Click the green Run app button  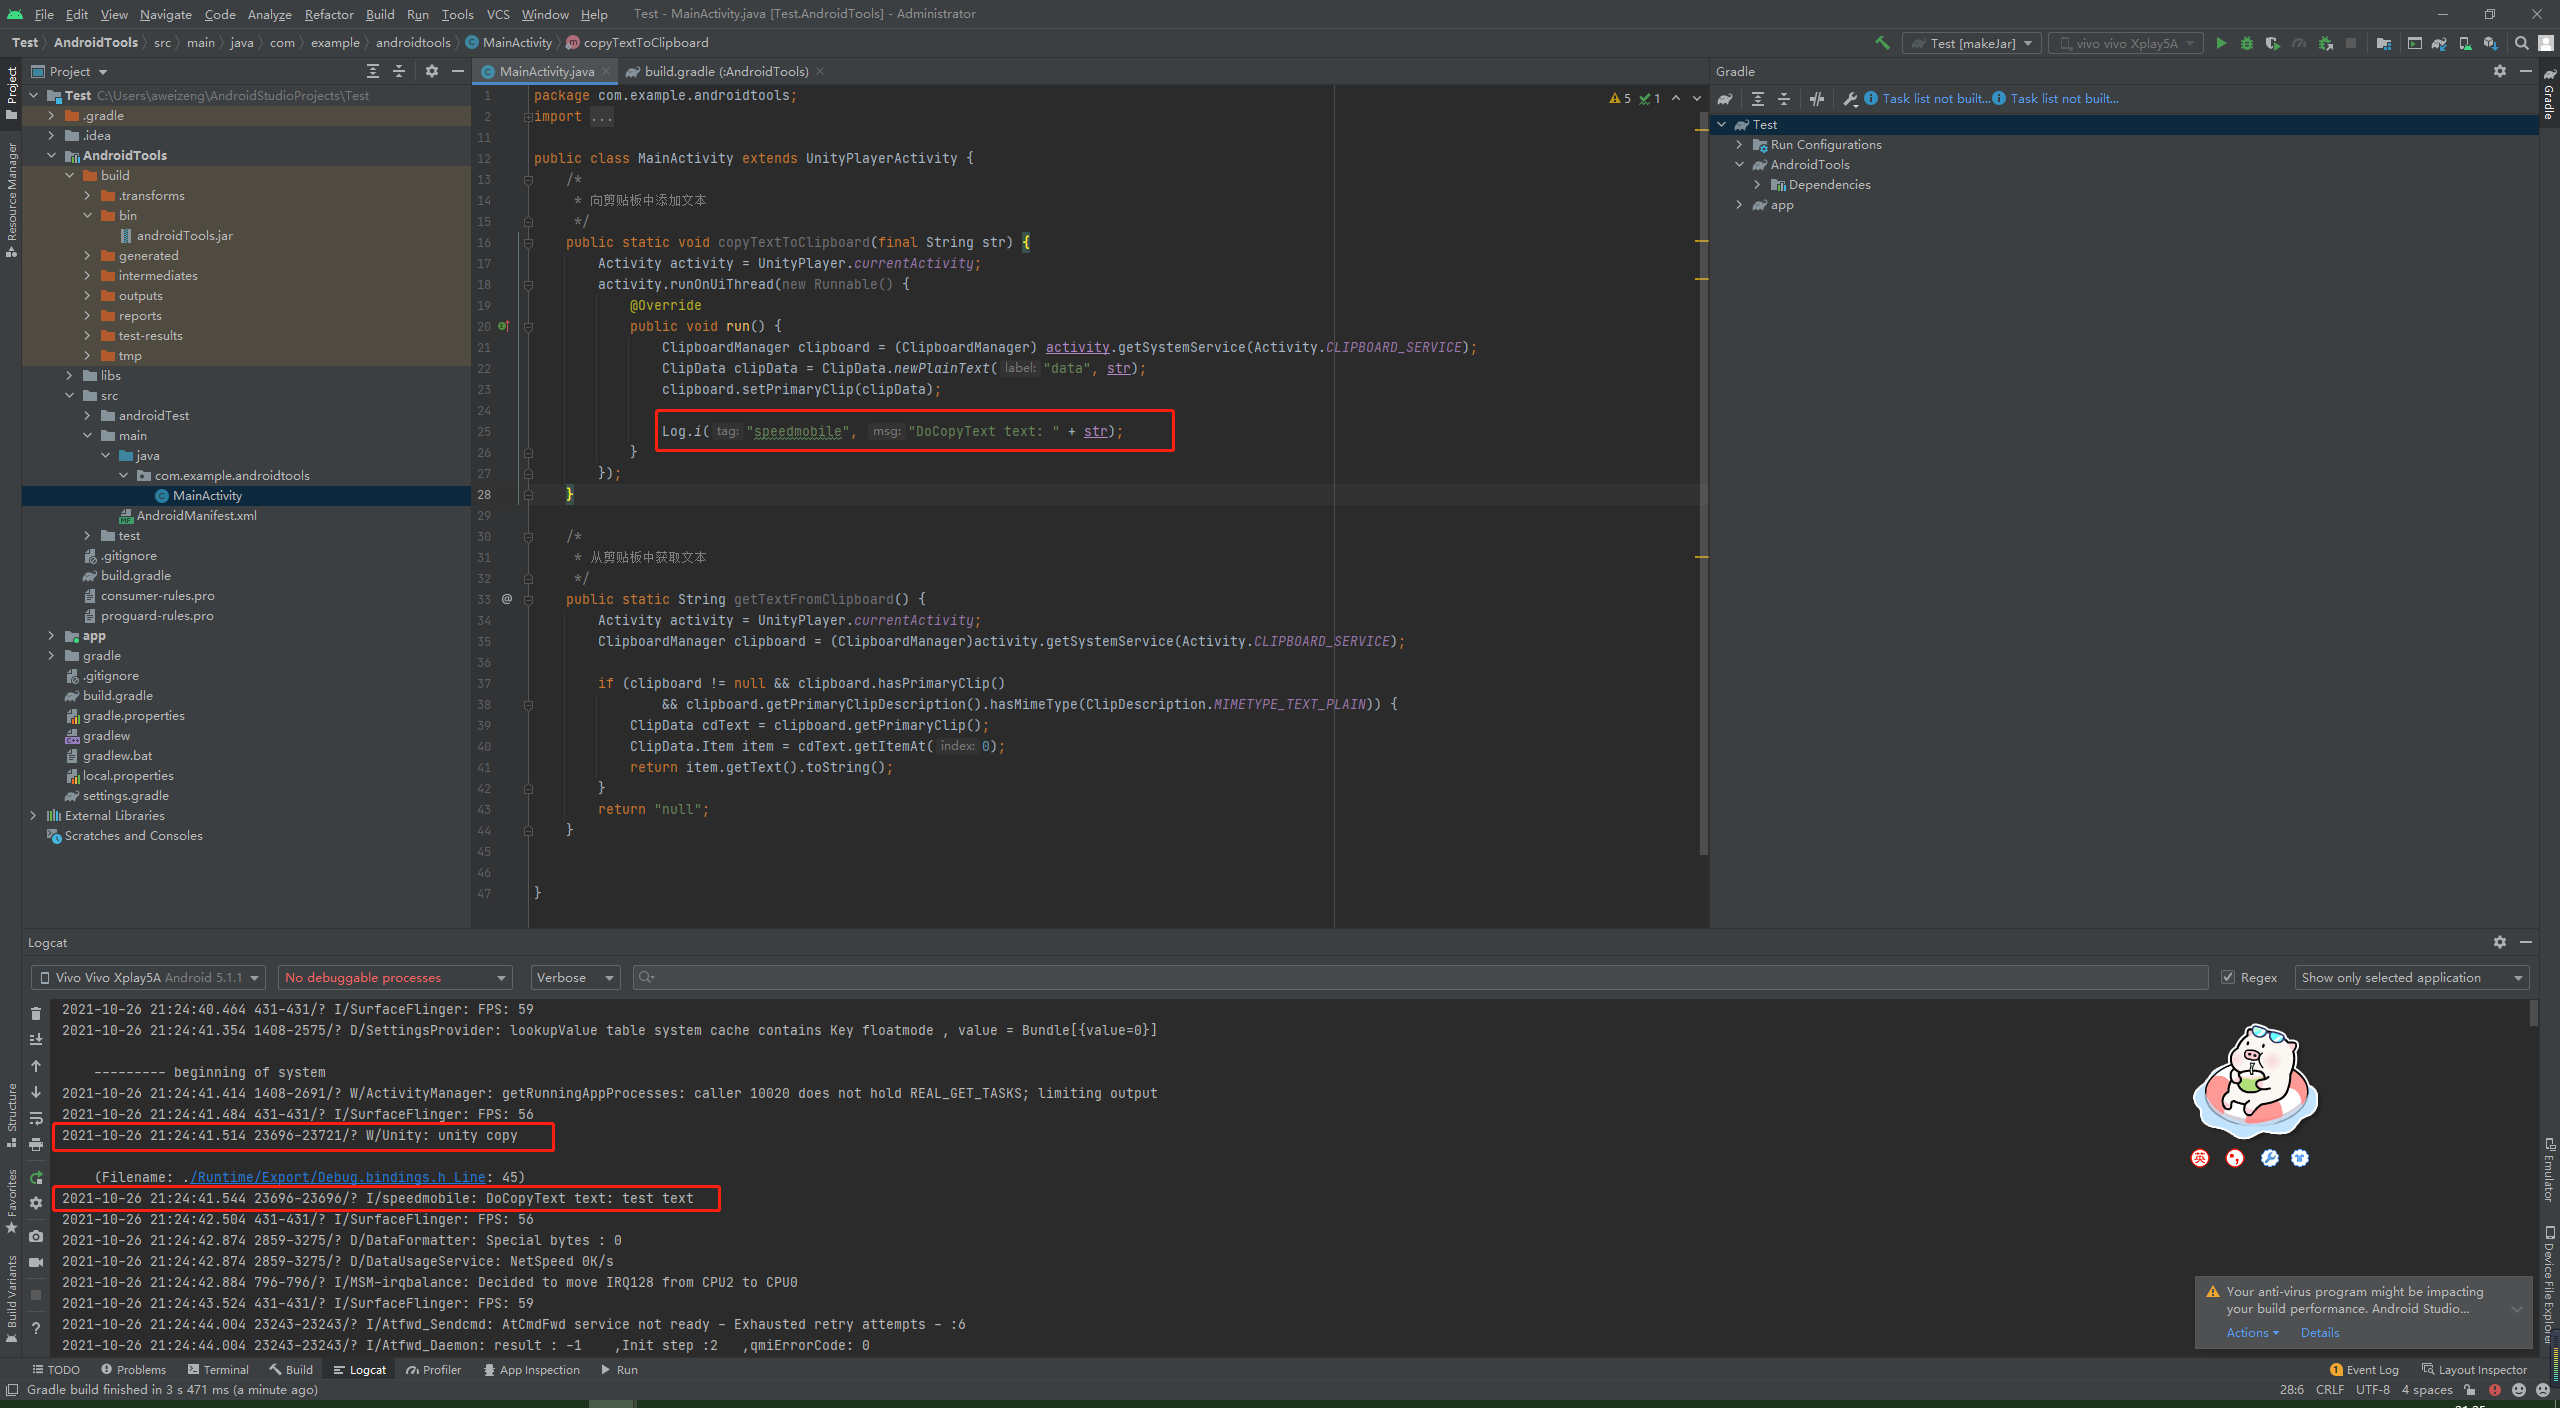[x=2221, y=43]
